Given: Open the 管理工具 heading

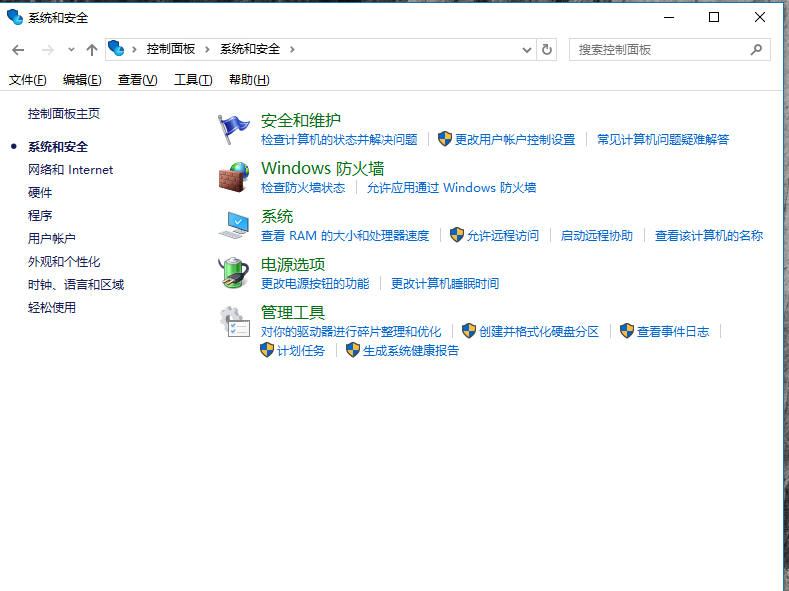Looking at the screenshot, I should (293, 312).
